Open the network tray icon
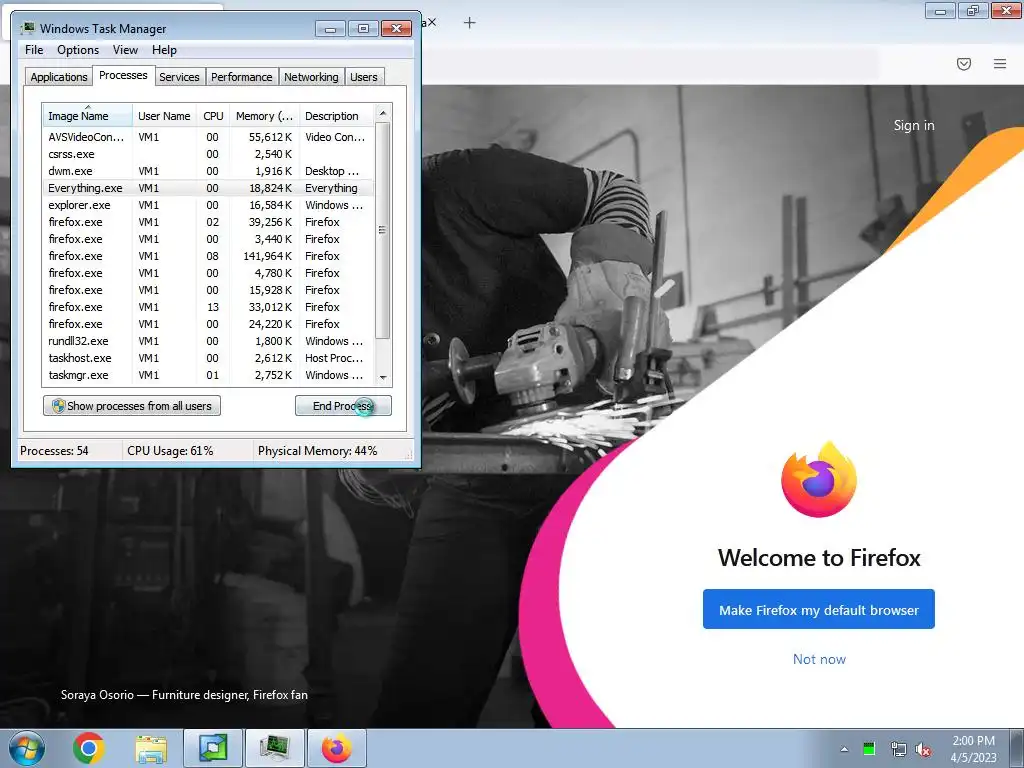Screen dimensions: 1024x768 [898, 749]
